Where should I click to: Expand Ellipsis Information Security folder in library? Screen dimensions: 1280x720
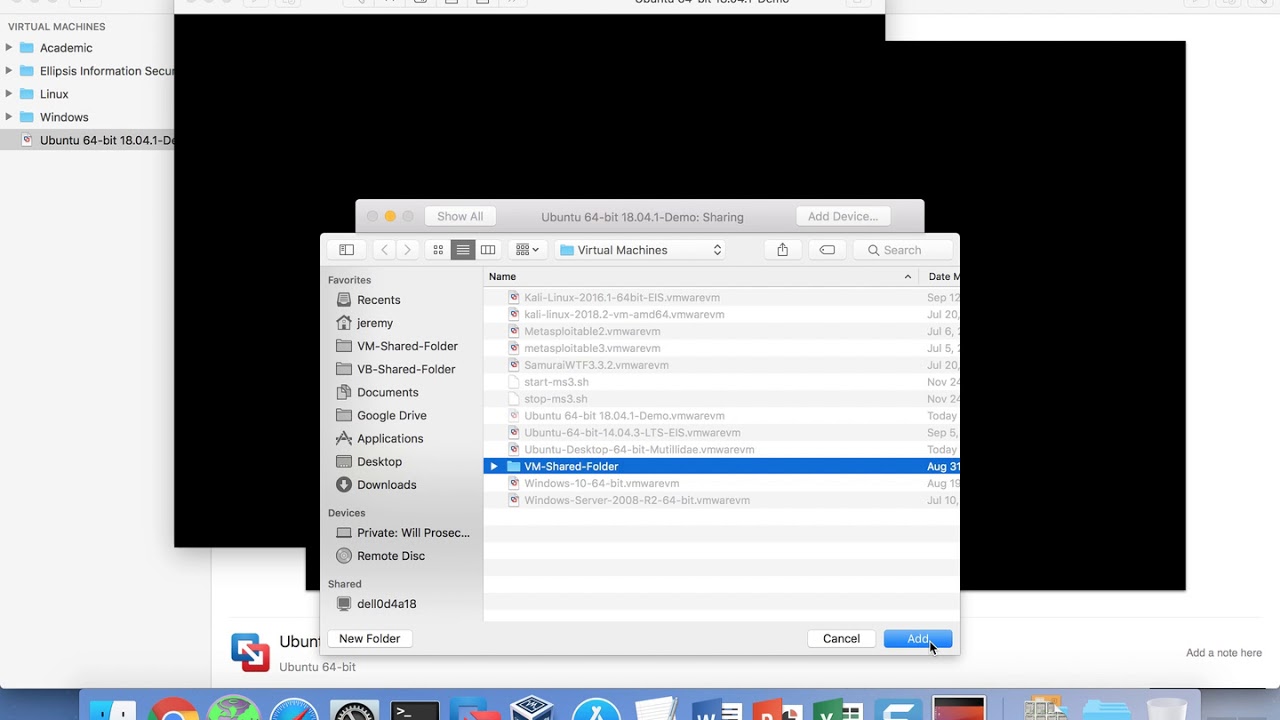[9, 70]
